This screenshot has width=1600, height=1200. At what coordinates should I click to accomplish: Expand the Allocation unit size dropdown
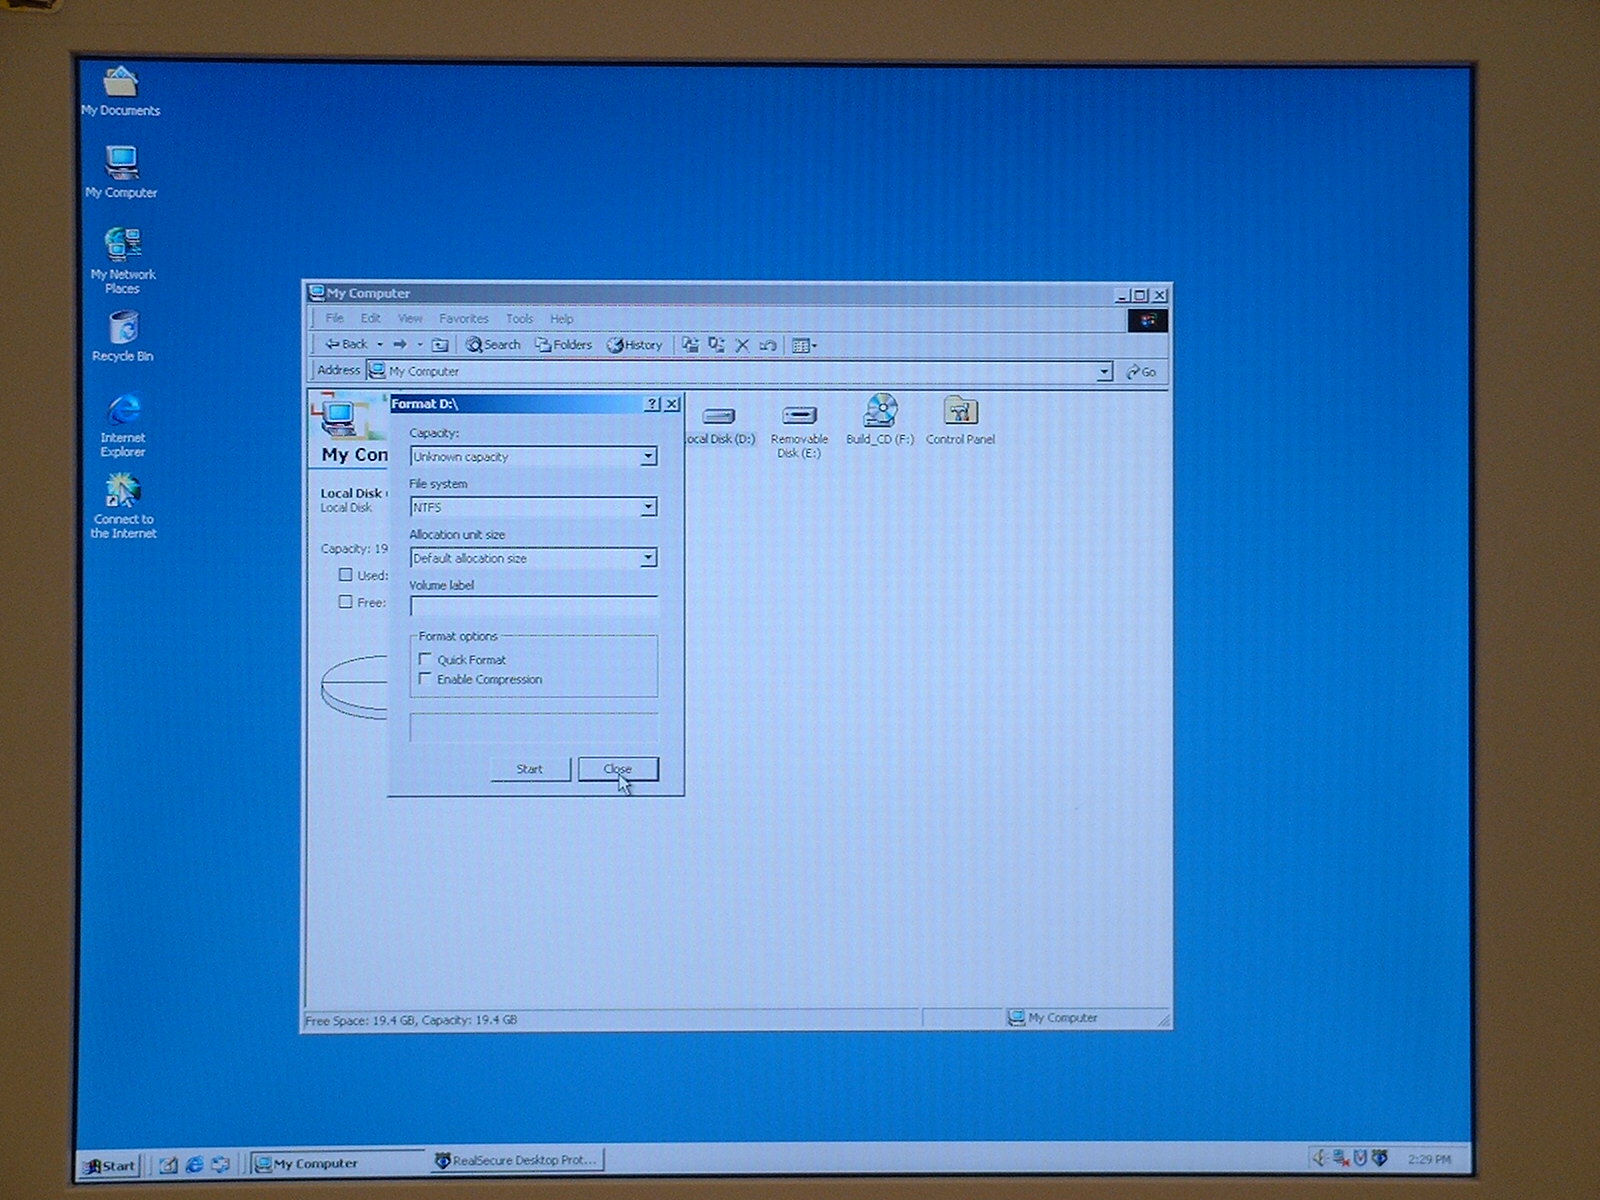[648, 558]
